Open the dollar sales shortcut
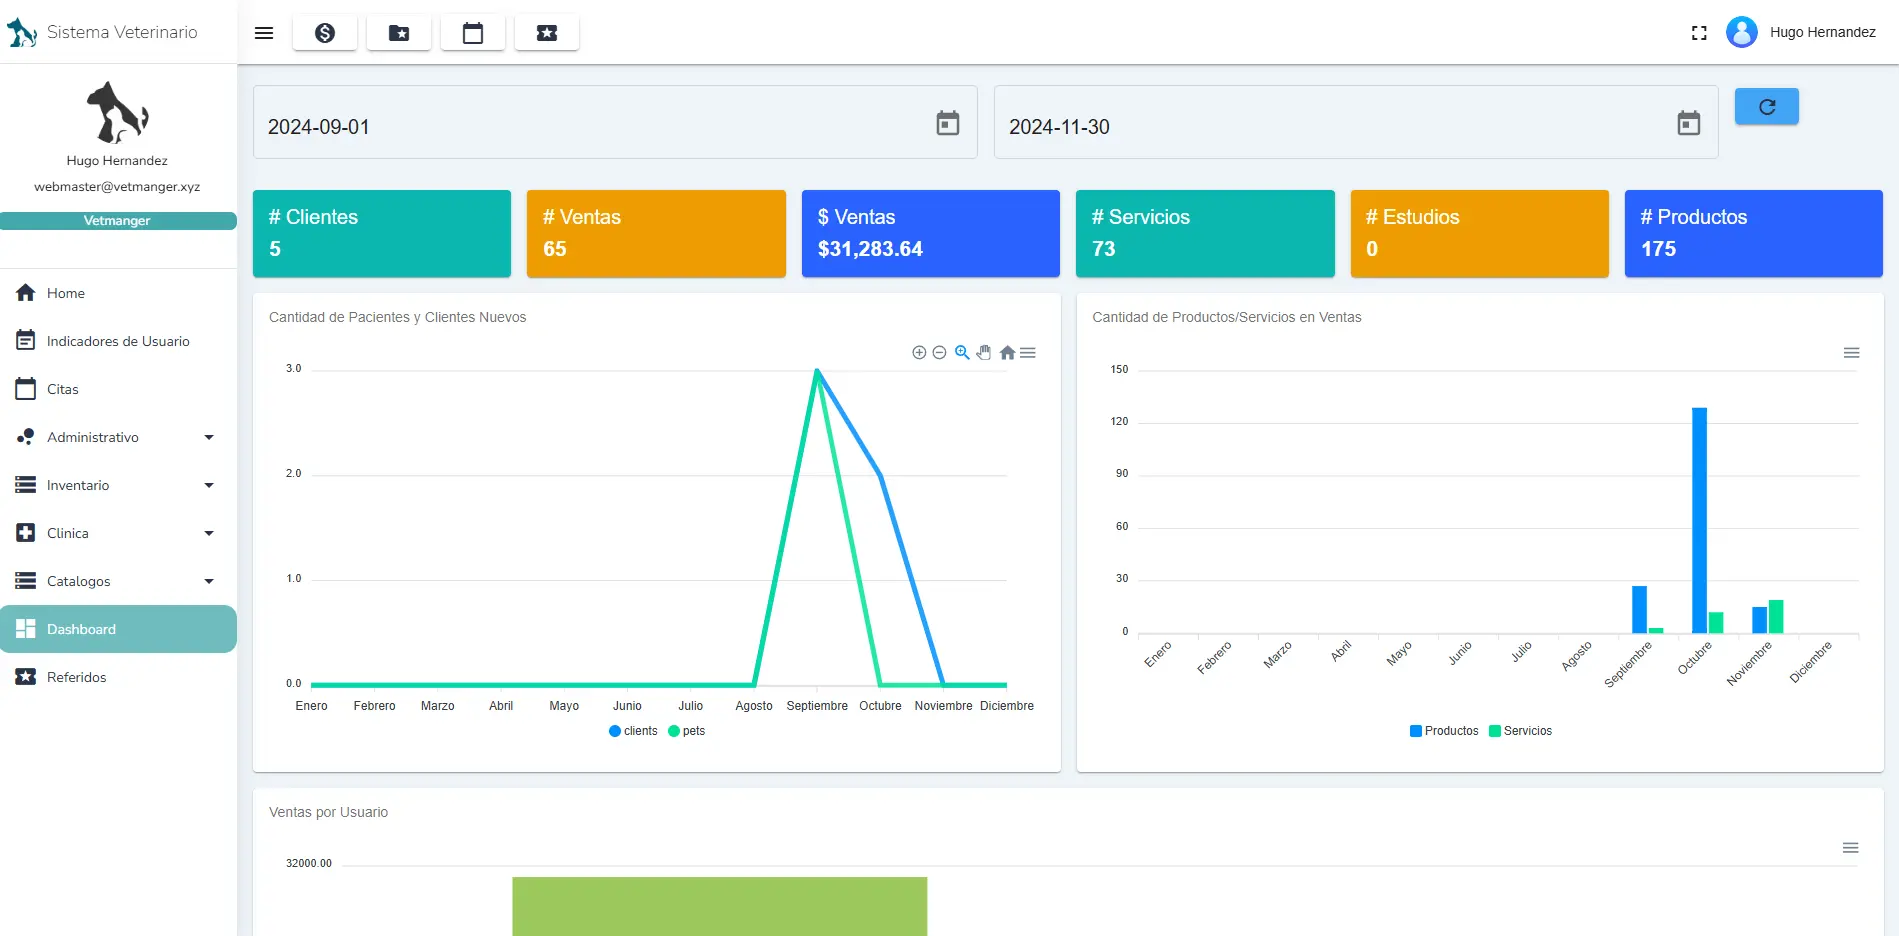Image resolution: width=1899 pixels, height=936 pixels. point(325,33)
